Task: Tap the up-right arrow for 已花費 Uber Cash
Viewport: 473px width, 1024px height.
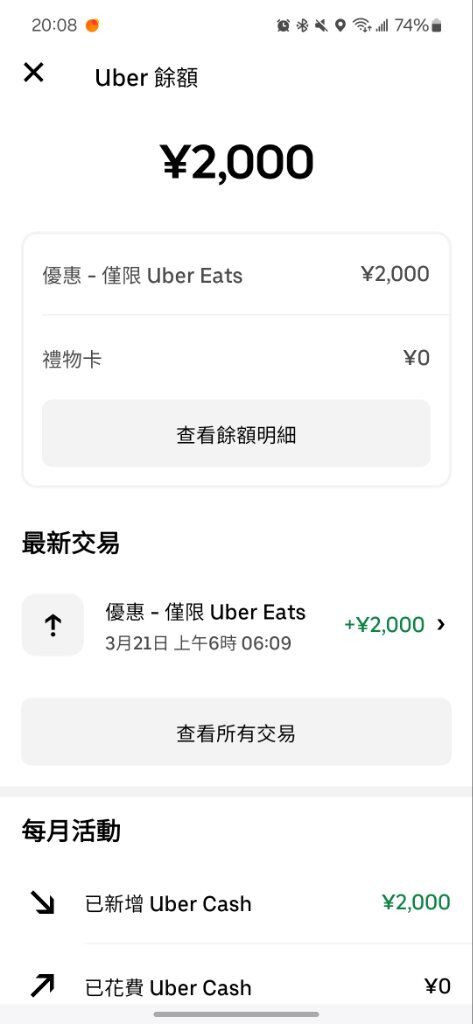Action: 42,985
